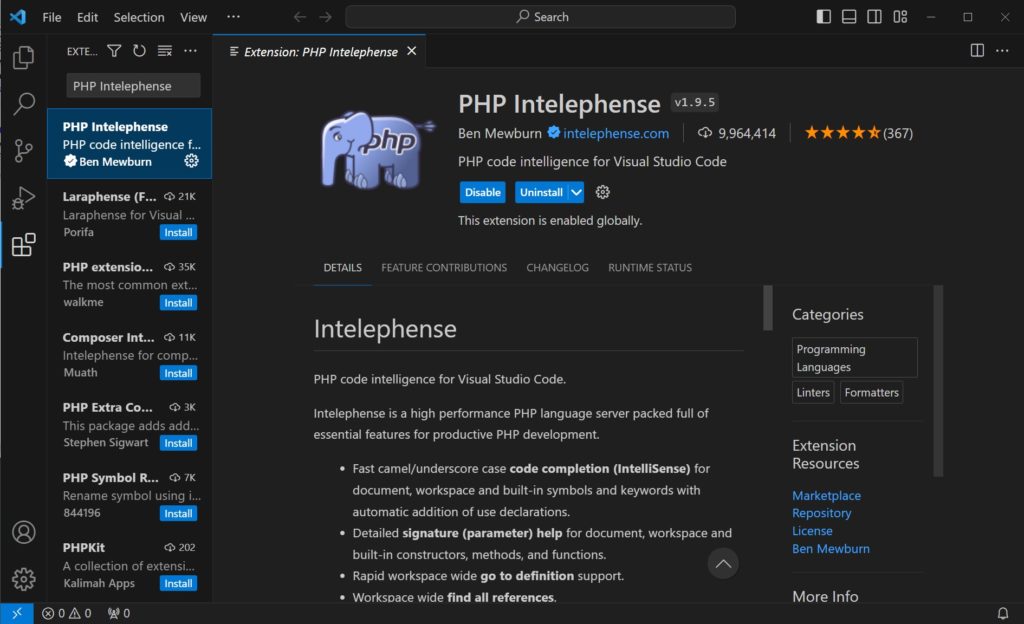Screen dimensions: 1024x624
Task: Open the Run and Debug view
Action: click(x=24, y=198)
